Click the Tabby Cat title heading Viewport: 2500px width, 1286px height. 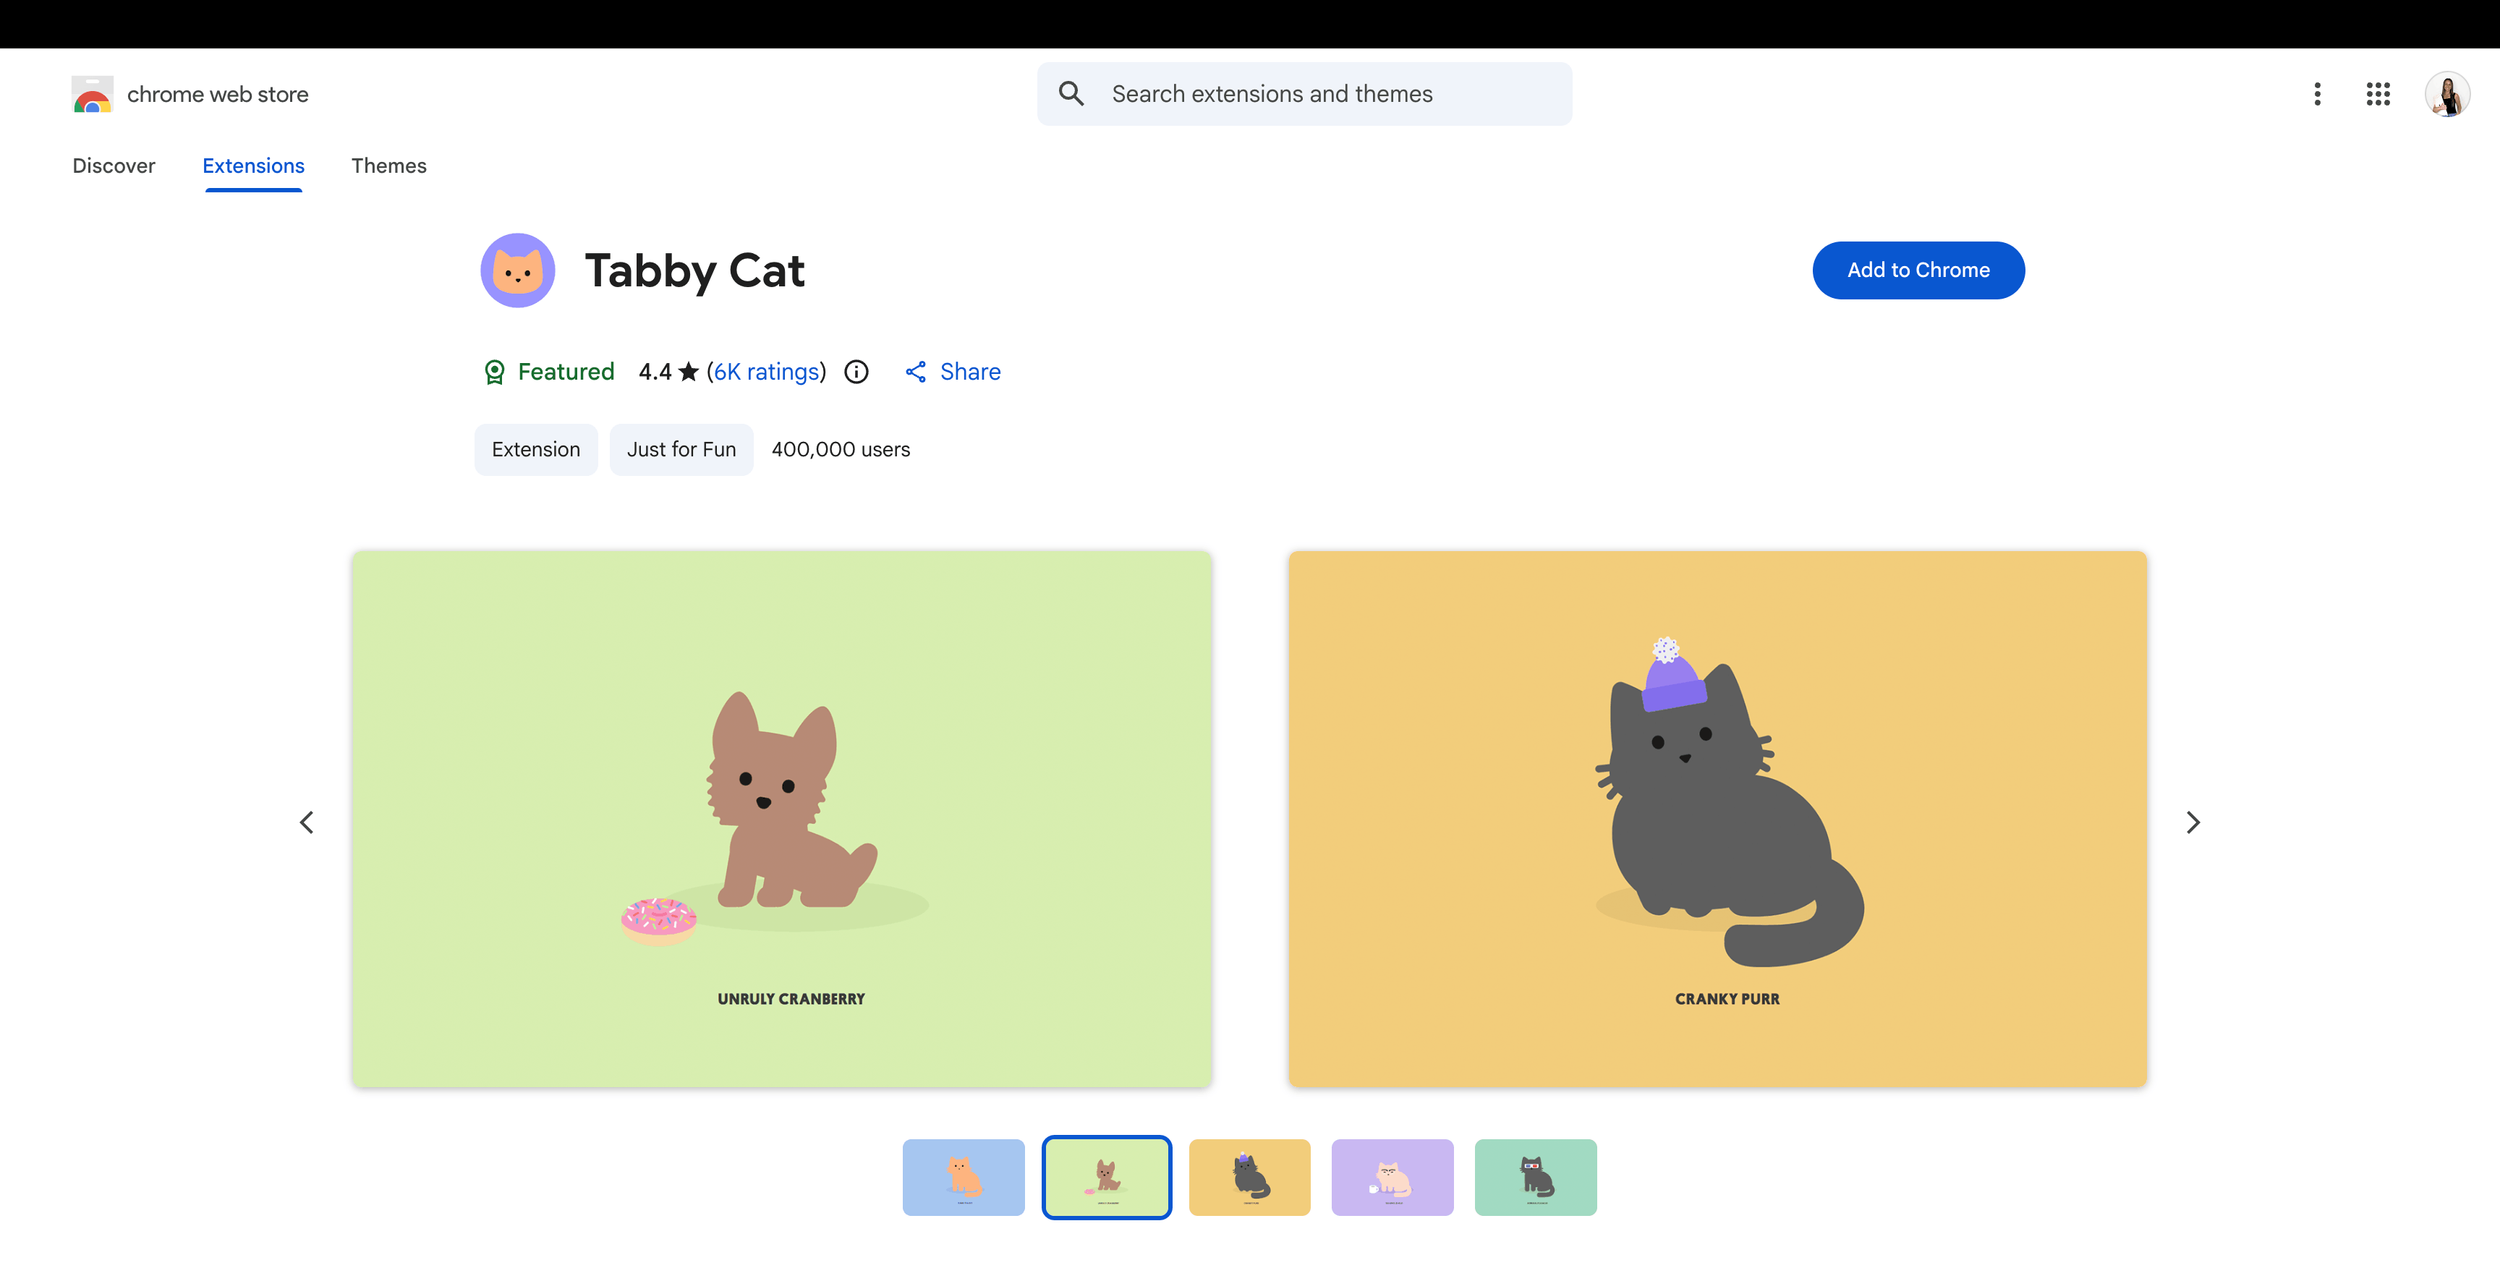pyautogui.click(x=695, y=271)
